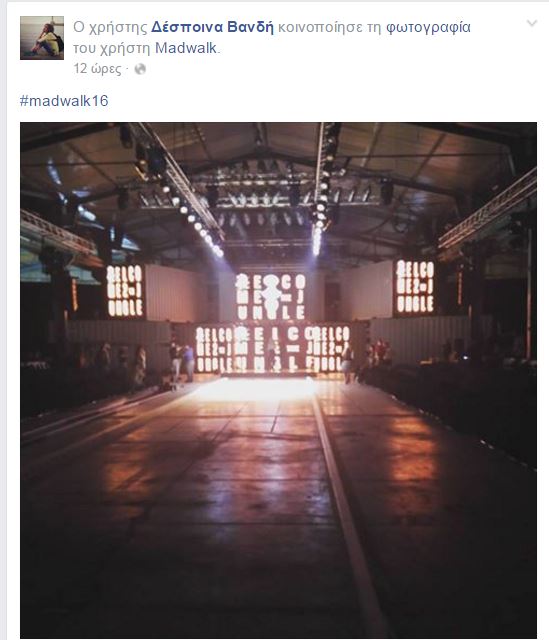Click the 12 ώρες timestamp
Viewport: 549px width, 640px height.
pyautogui.click(x=98, y=69)
